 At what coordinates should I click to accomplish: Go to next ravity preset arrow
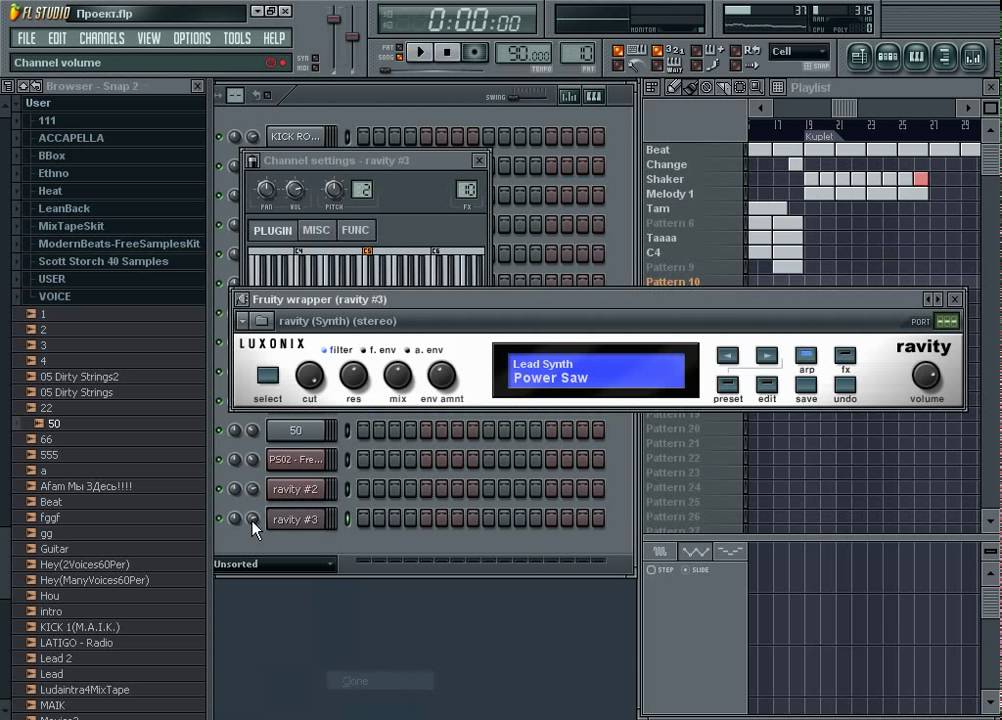[767, 355]
